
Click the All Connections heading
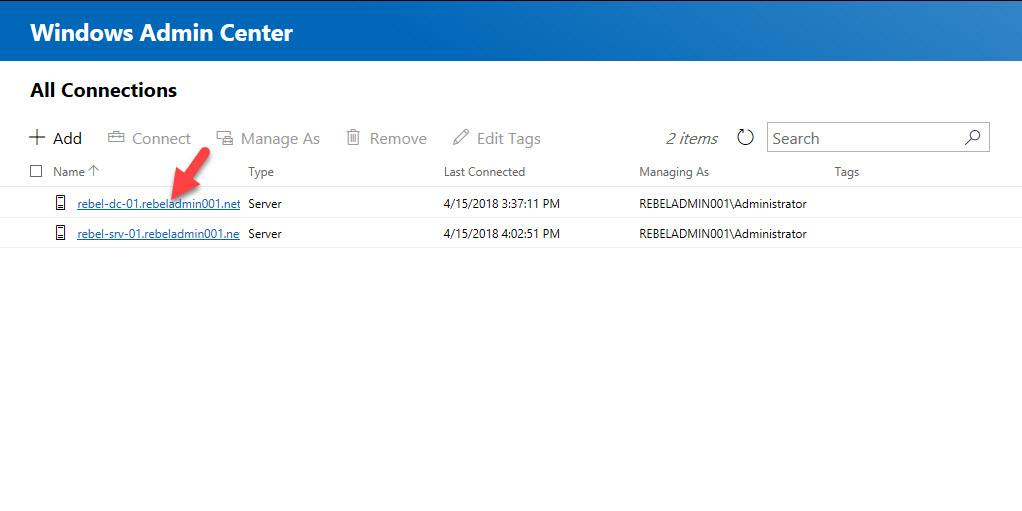(104, 90)
